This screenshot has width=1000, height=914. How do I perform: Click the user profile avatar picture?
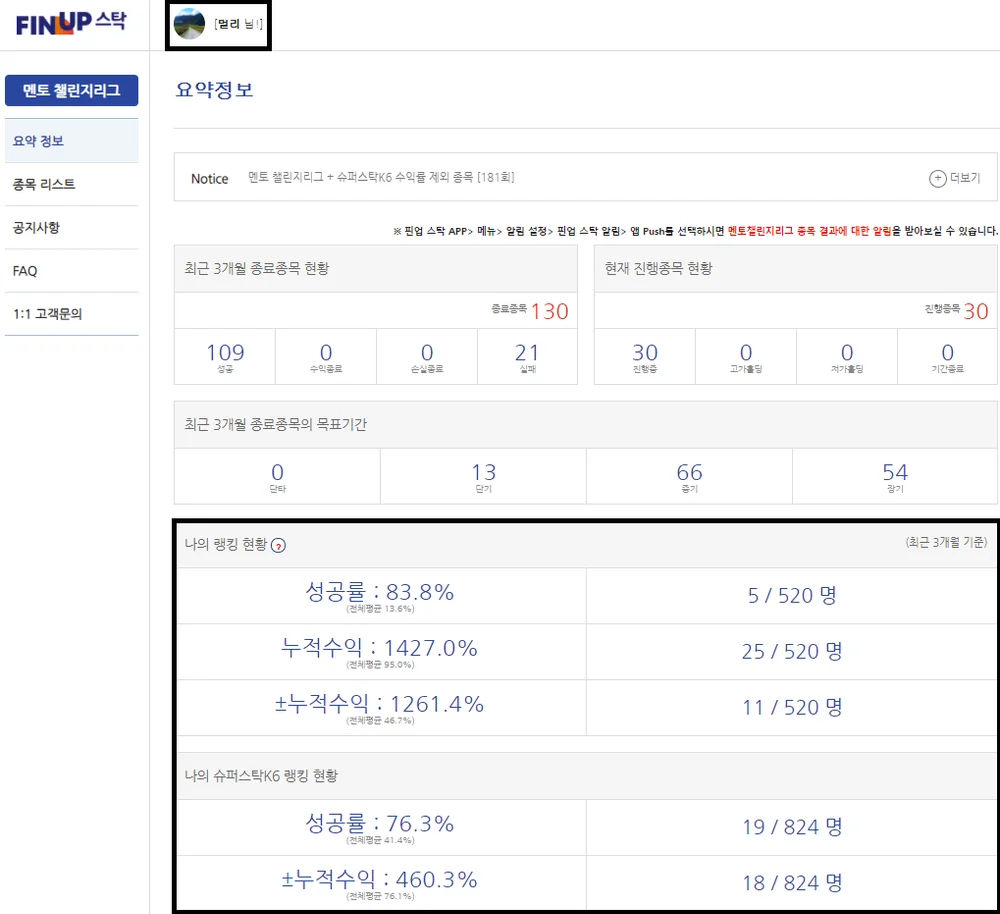189,24
